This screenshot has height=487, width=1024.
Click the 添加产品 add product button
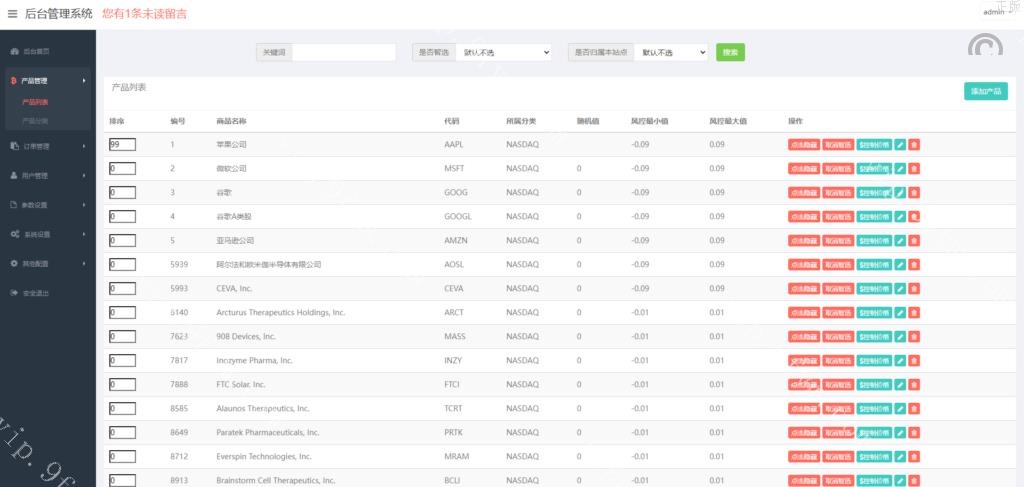[986, 91]
